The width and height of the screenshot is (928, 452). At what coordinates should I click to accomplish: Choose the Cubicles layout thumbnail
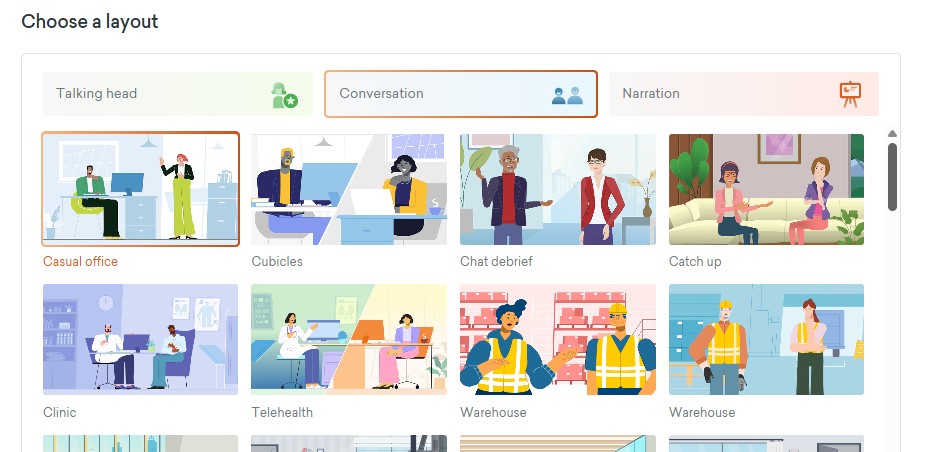click(349, 189)
